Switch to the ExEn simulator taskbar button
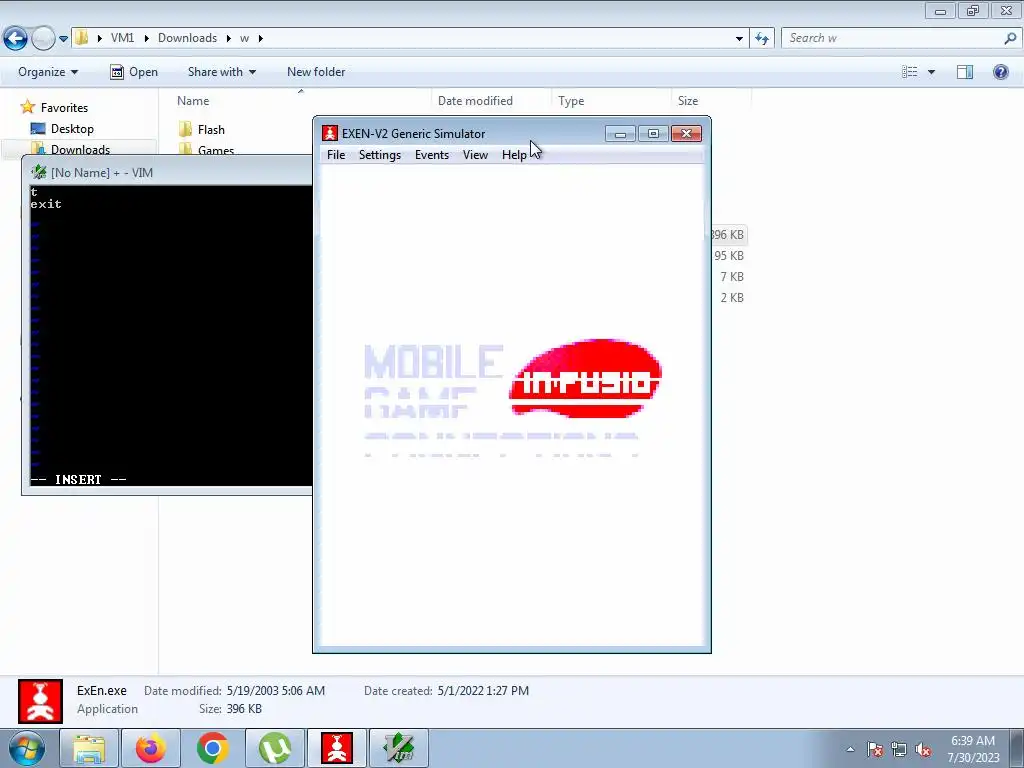Screen dimensions: 1024x768 pos(336,748)
